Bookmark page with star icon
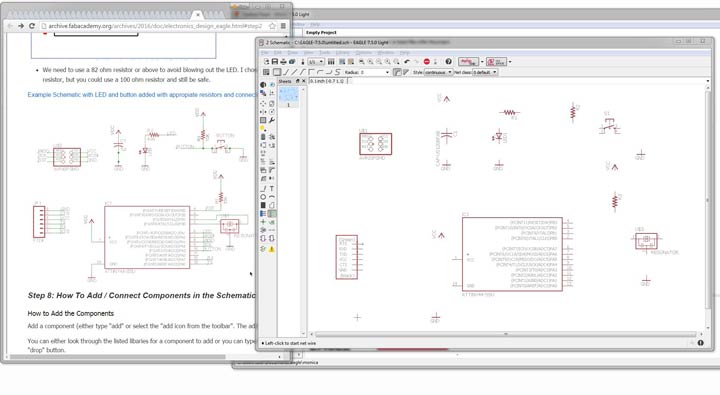This screenshot has width=720, height=395. coord(272,26)
